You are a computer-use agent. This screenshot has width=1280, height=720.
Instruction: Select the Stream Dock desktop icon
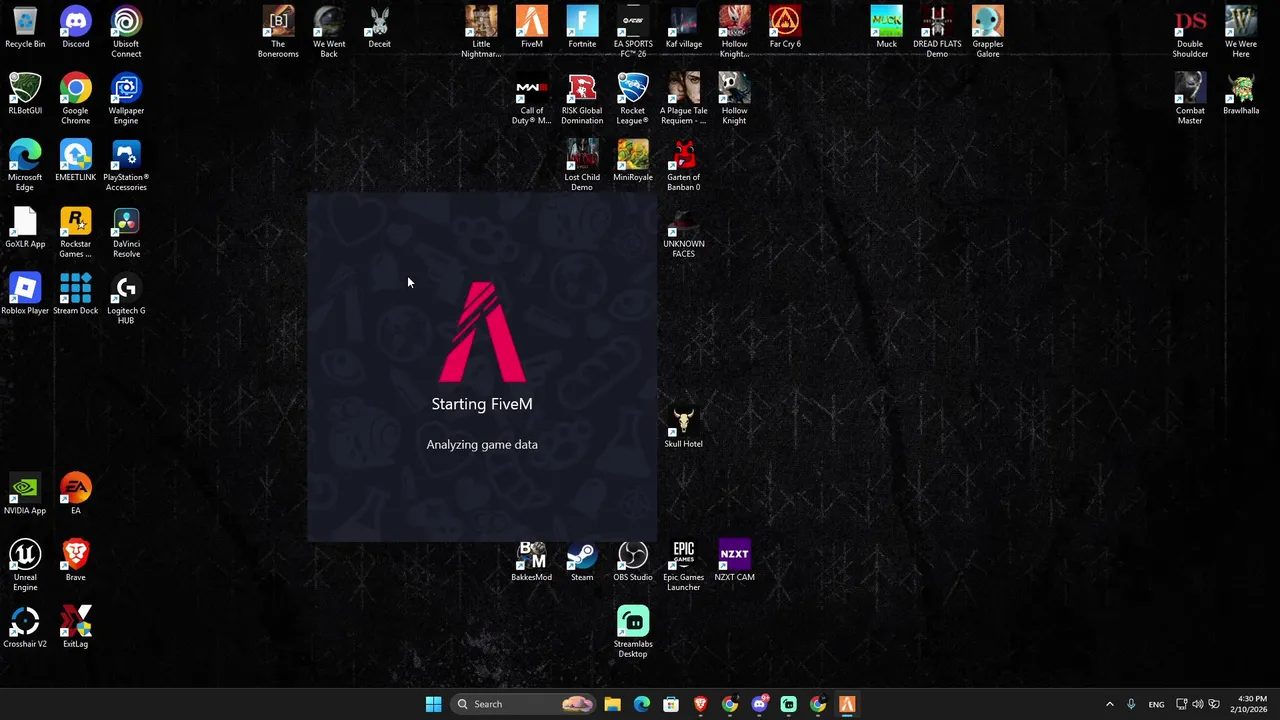click(x=75, y=295)
